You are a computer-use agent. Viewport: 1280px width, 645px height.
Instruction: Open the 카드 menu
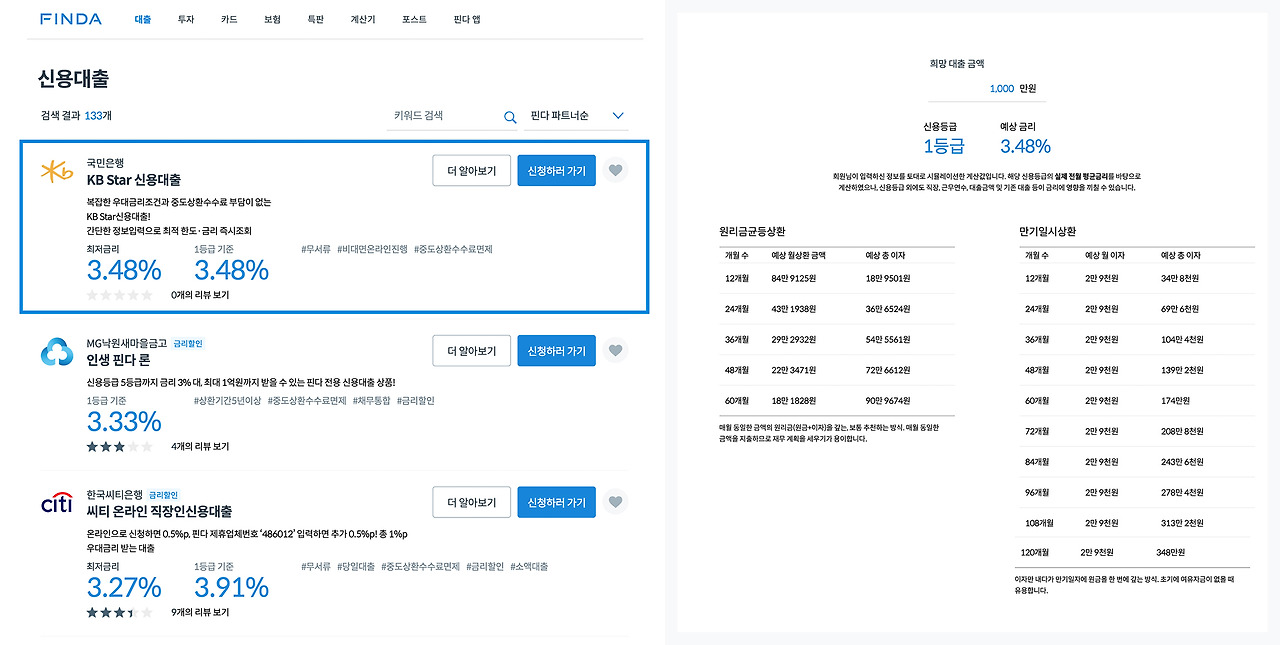(x=229, y=19)
